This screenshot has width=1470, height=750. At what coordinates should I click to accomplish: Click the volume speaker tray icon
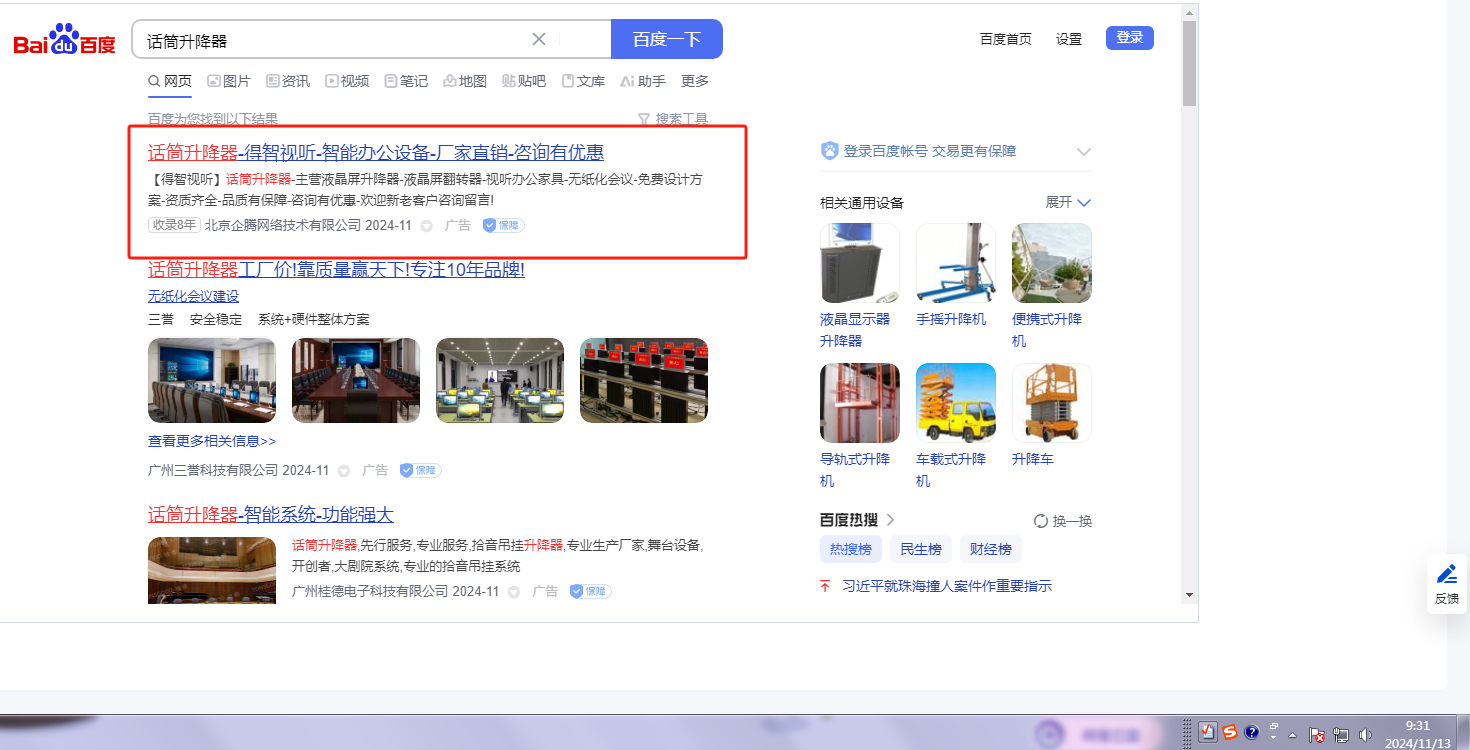pyautogui.click(x=1364, y=734)
